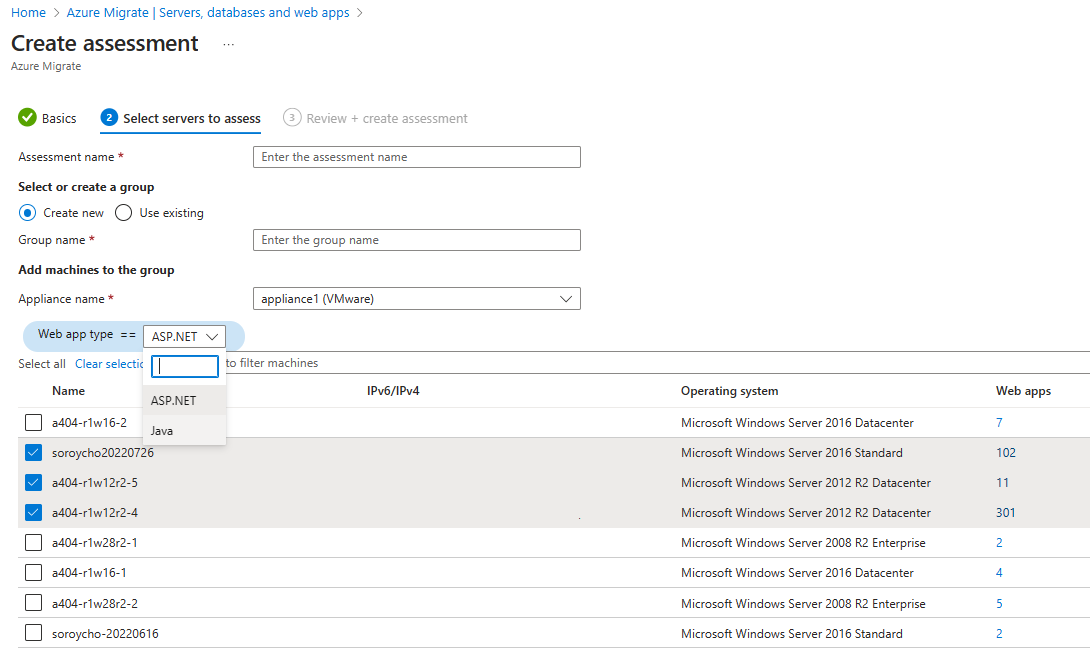Deselect the a404-r1w12r2-5 checkbox
The height and width of the screenshot is (650, 1090).
[x=33, y=482]
